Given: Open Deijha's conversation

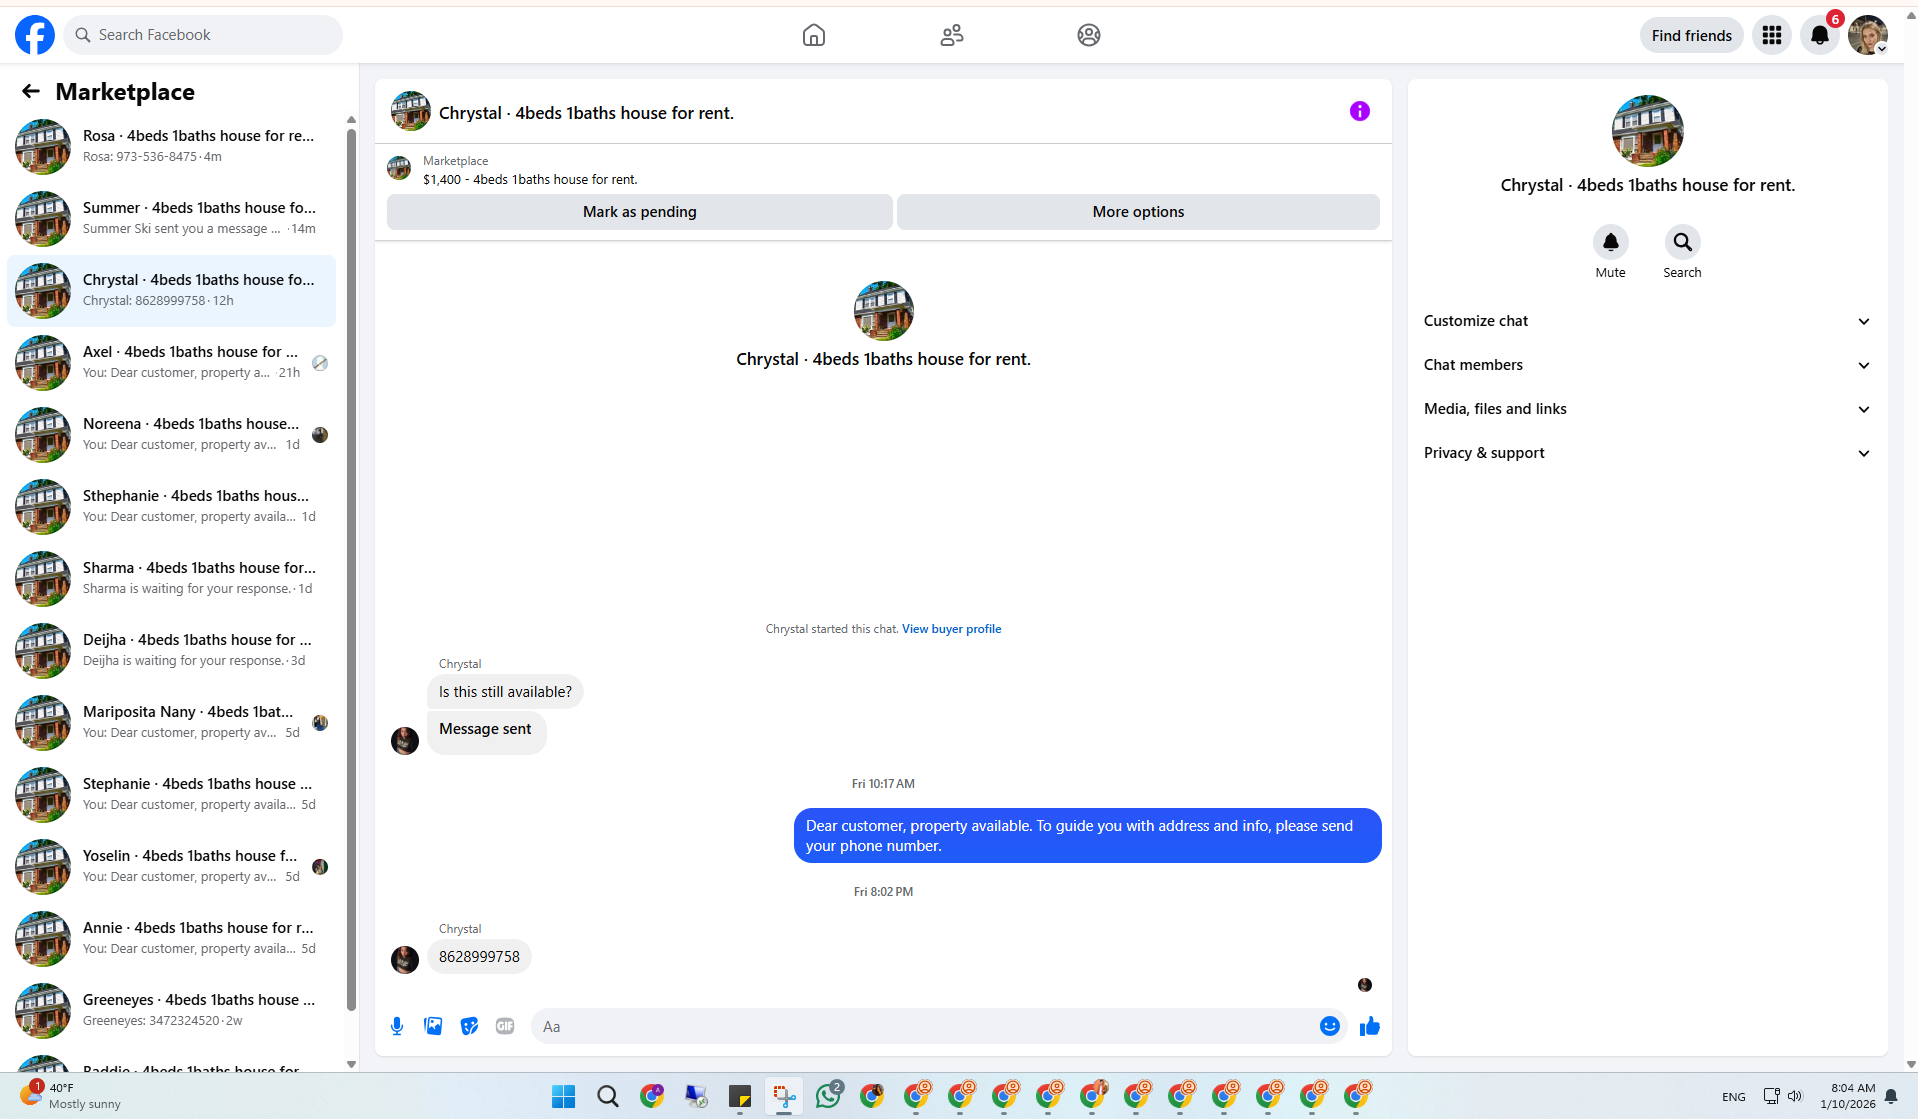Looking at the screenshot, I should pos(172,651).
